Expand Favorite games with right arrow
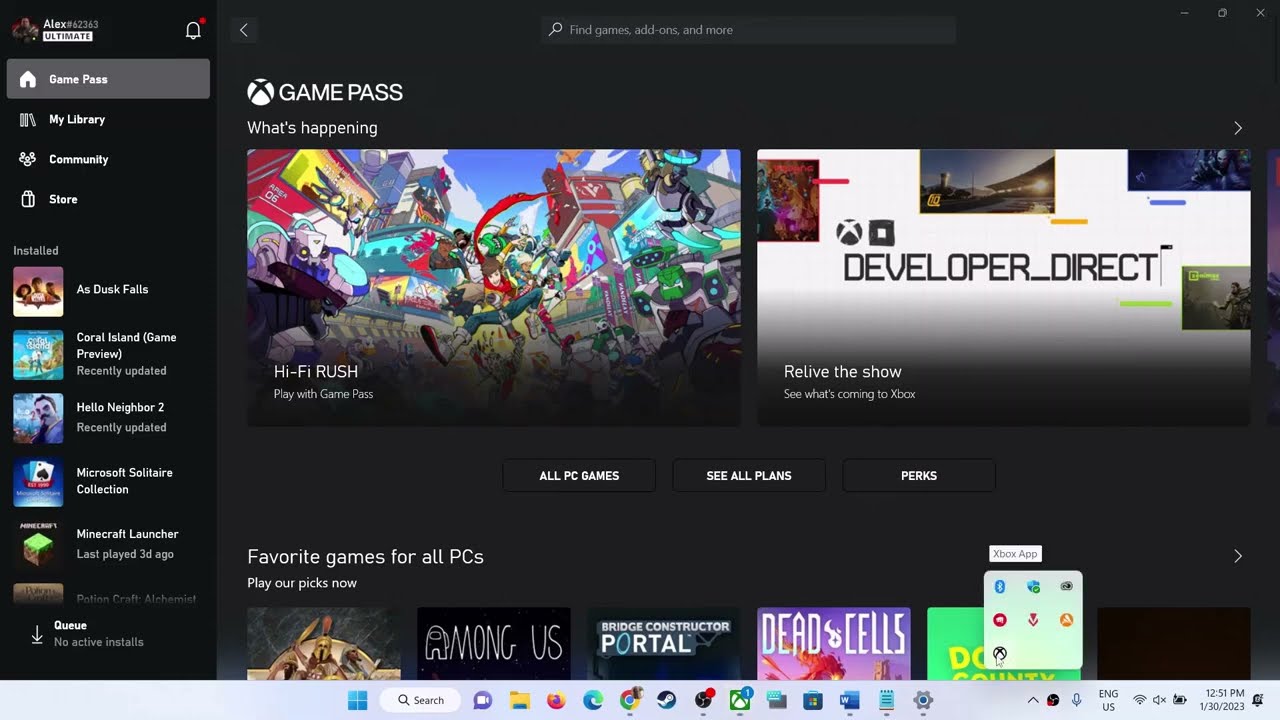 point(1238,556)
